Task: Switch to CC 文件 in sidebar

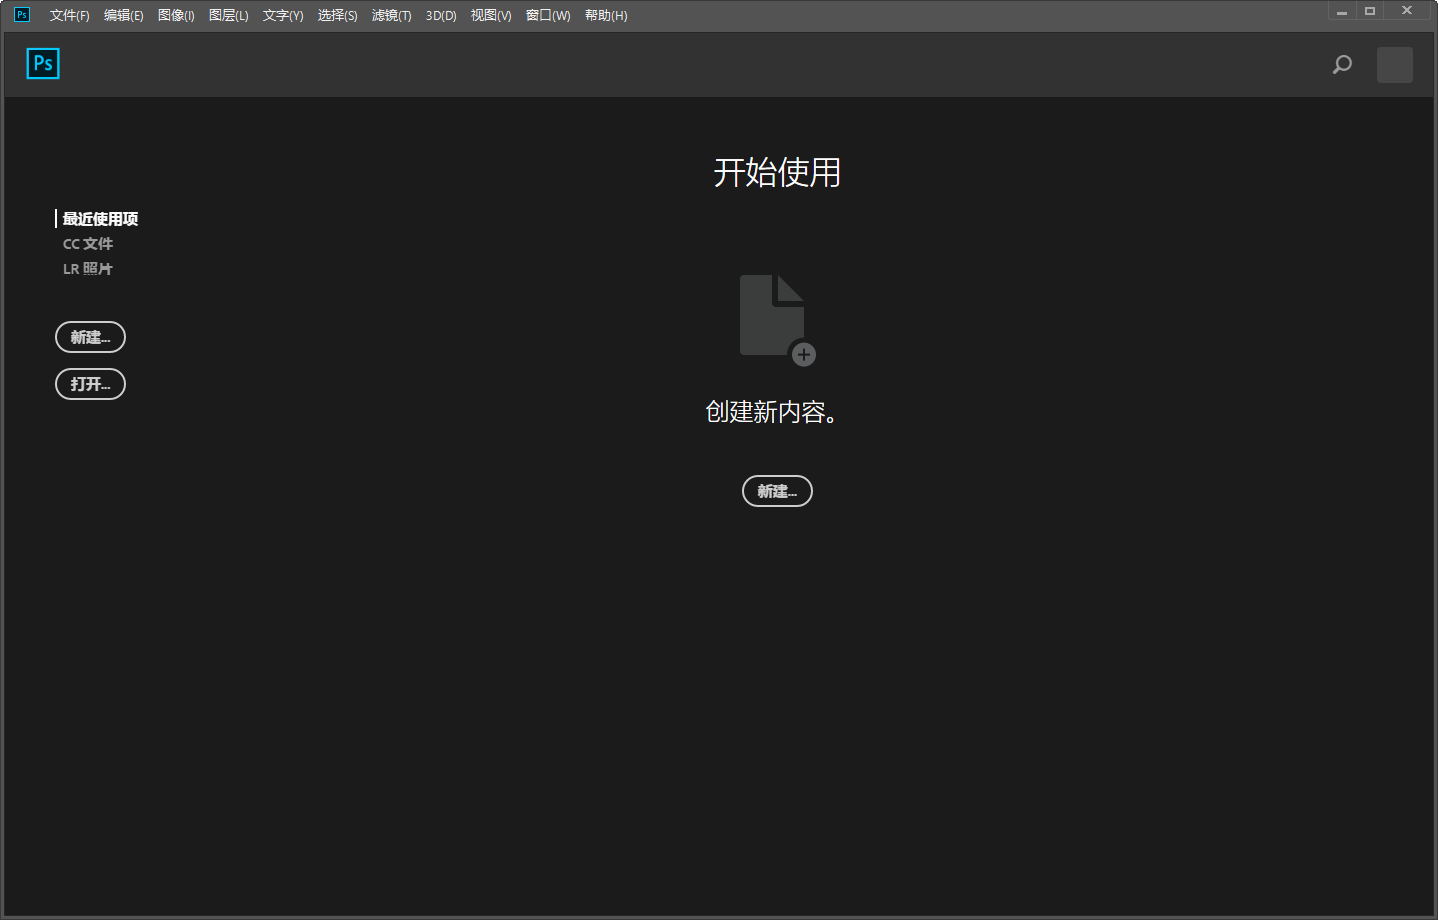Action: pyautogui.click(x=88, y=244)
